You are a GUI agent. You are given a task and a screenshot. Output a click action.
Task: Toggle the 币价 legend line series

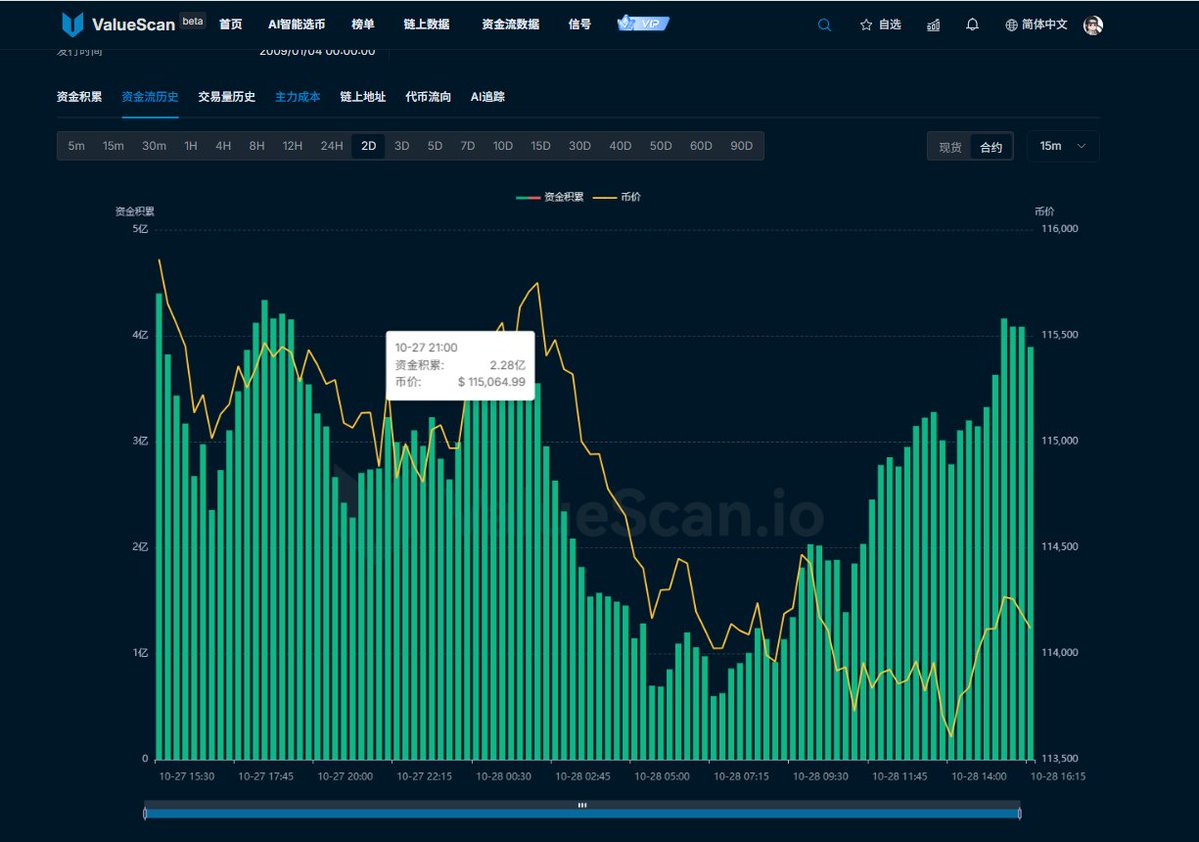[x=618, y=197]
